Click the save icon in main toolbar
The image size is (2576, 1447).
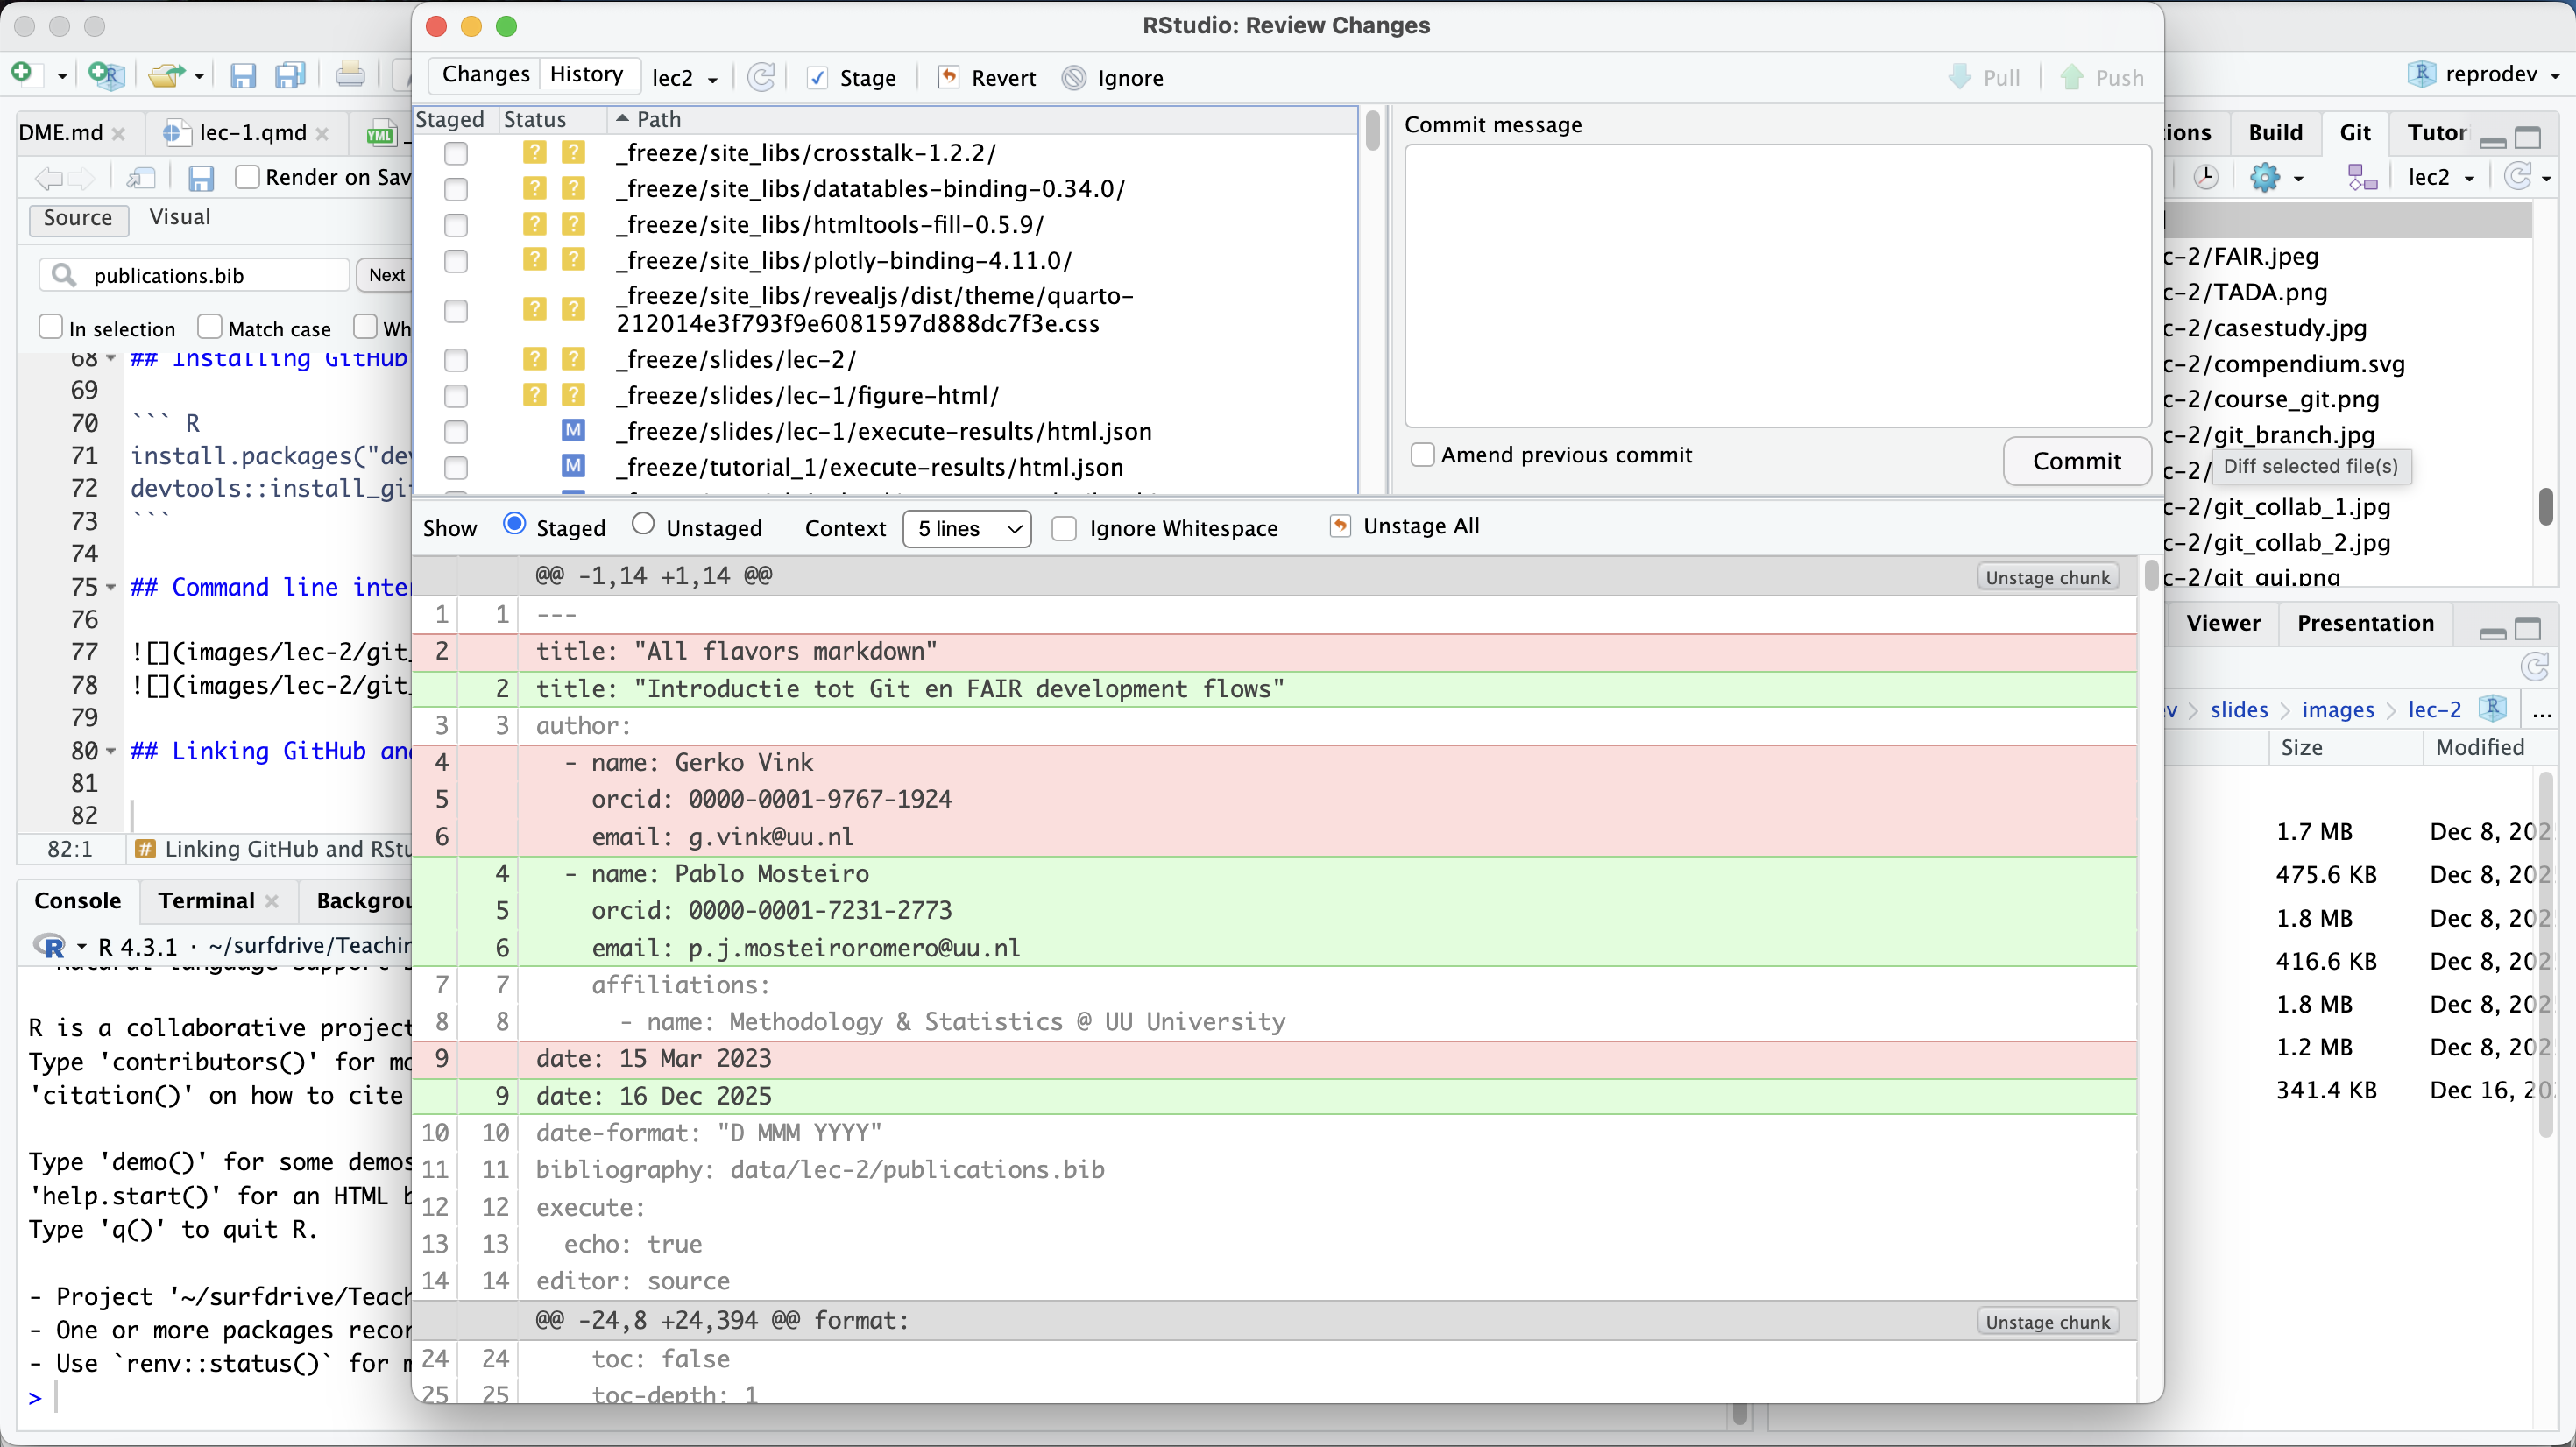[242, 75]
